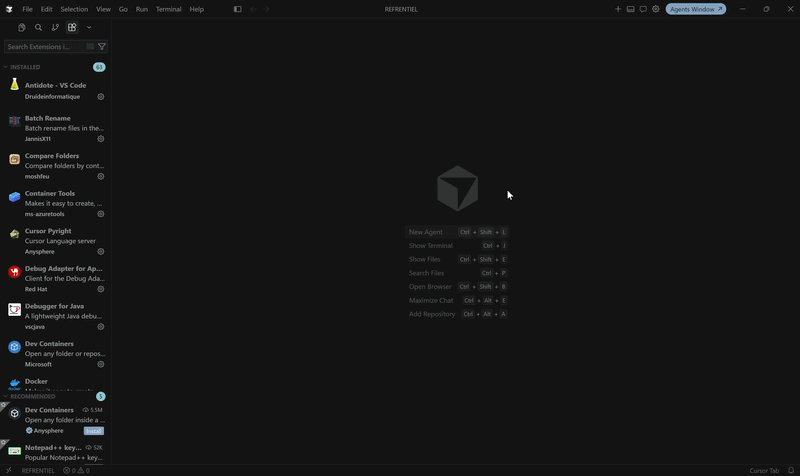The height and width of the screenshot is (476, 800).
Task: Select the Antidote - VS Code extension
Action: (56, 90)
